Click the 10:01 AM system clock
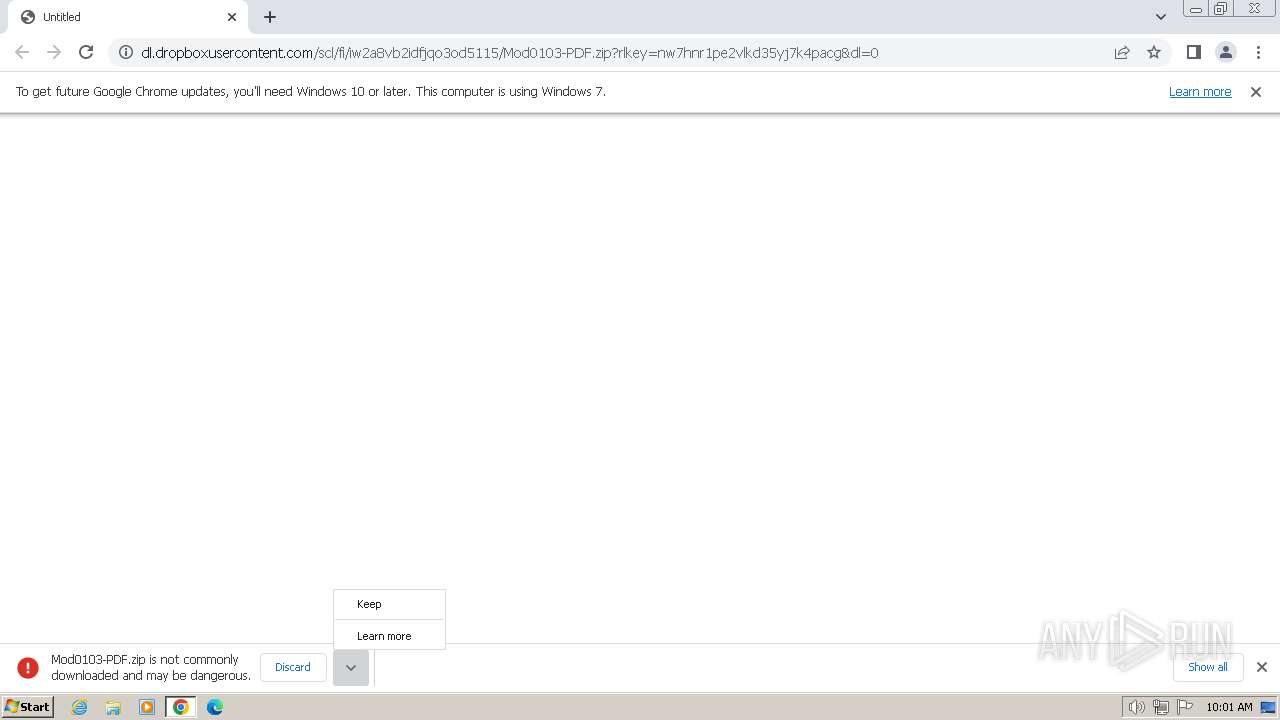 pyautogui.click(x=1229, y=707)
